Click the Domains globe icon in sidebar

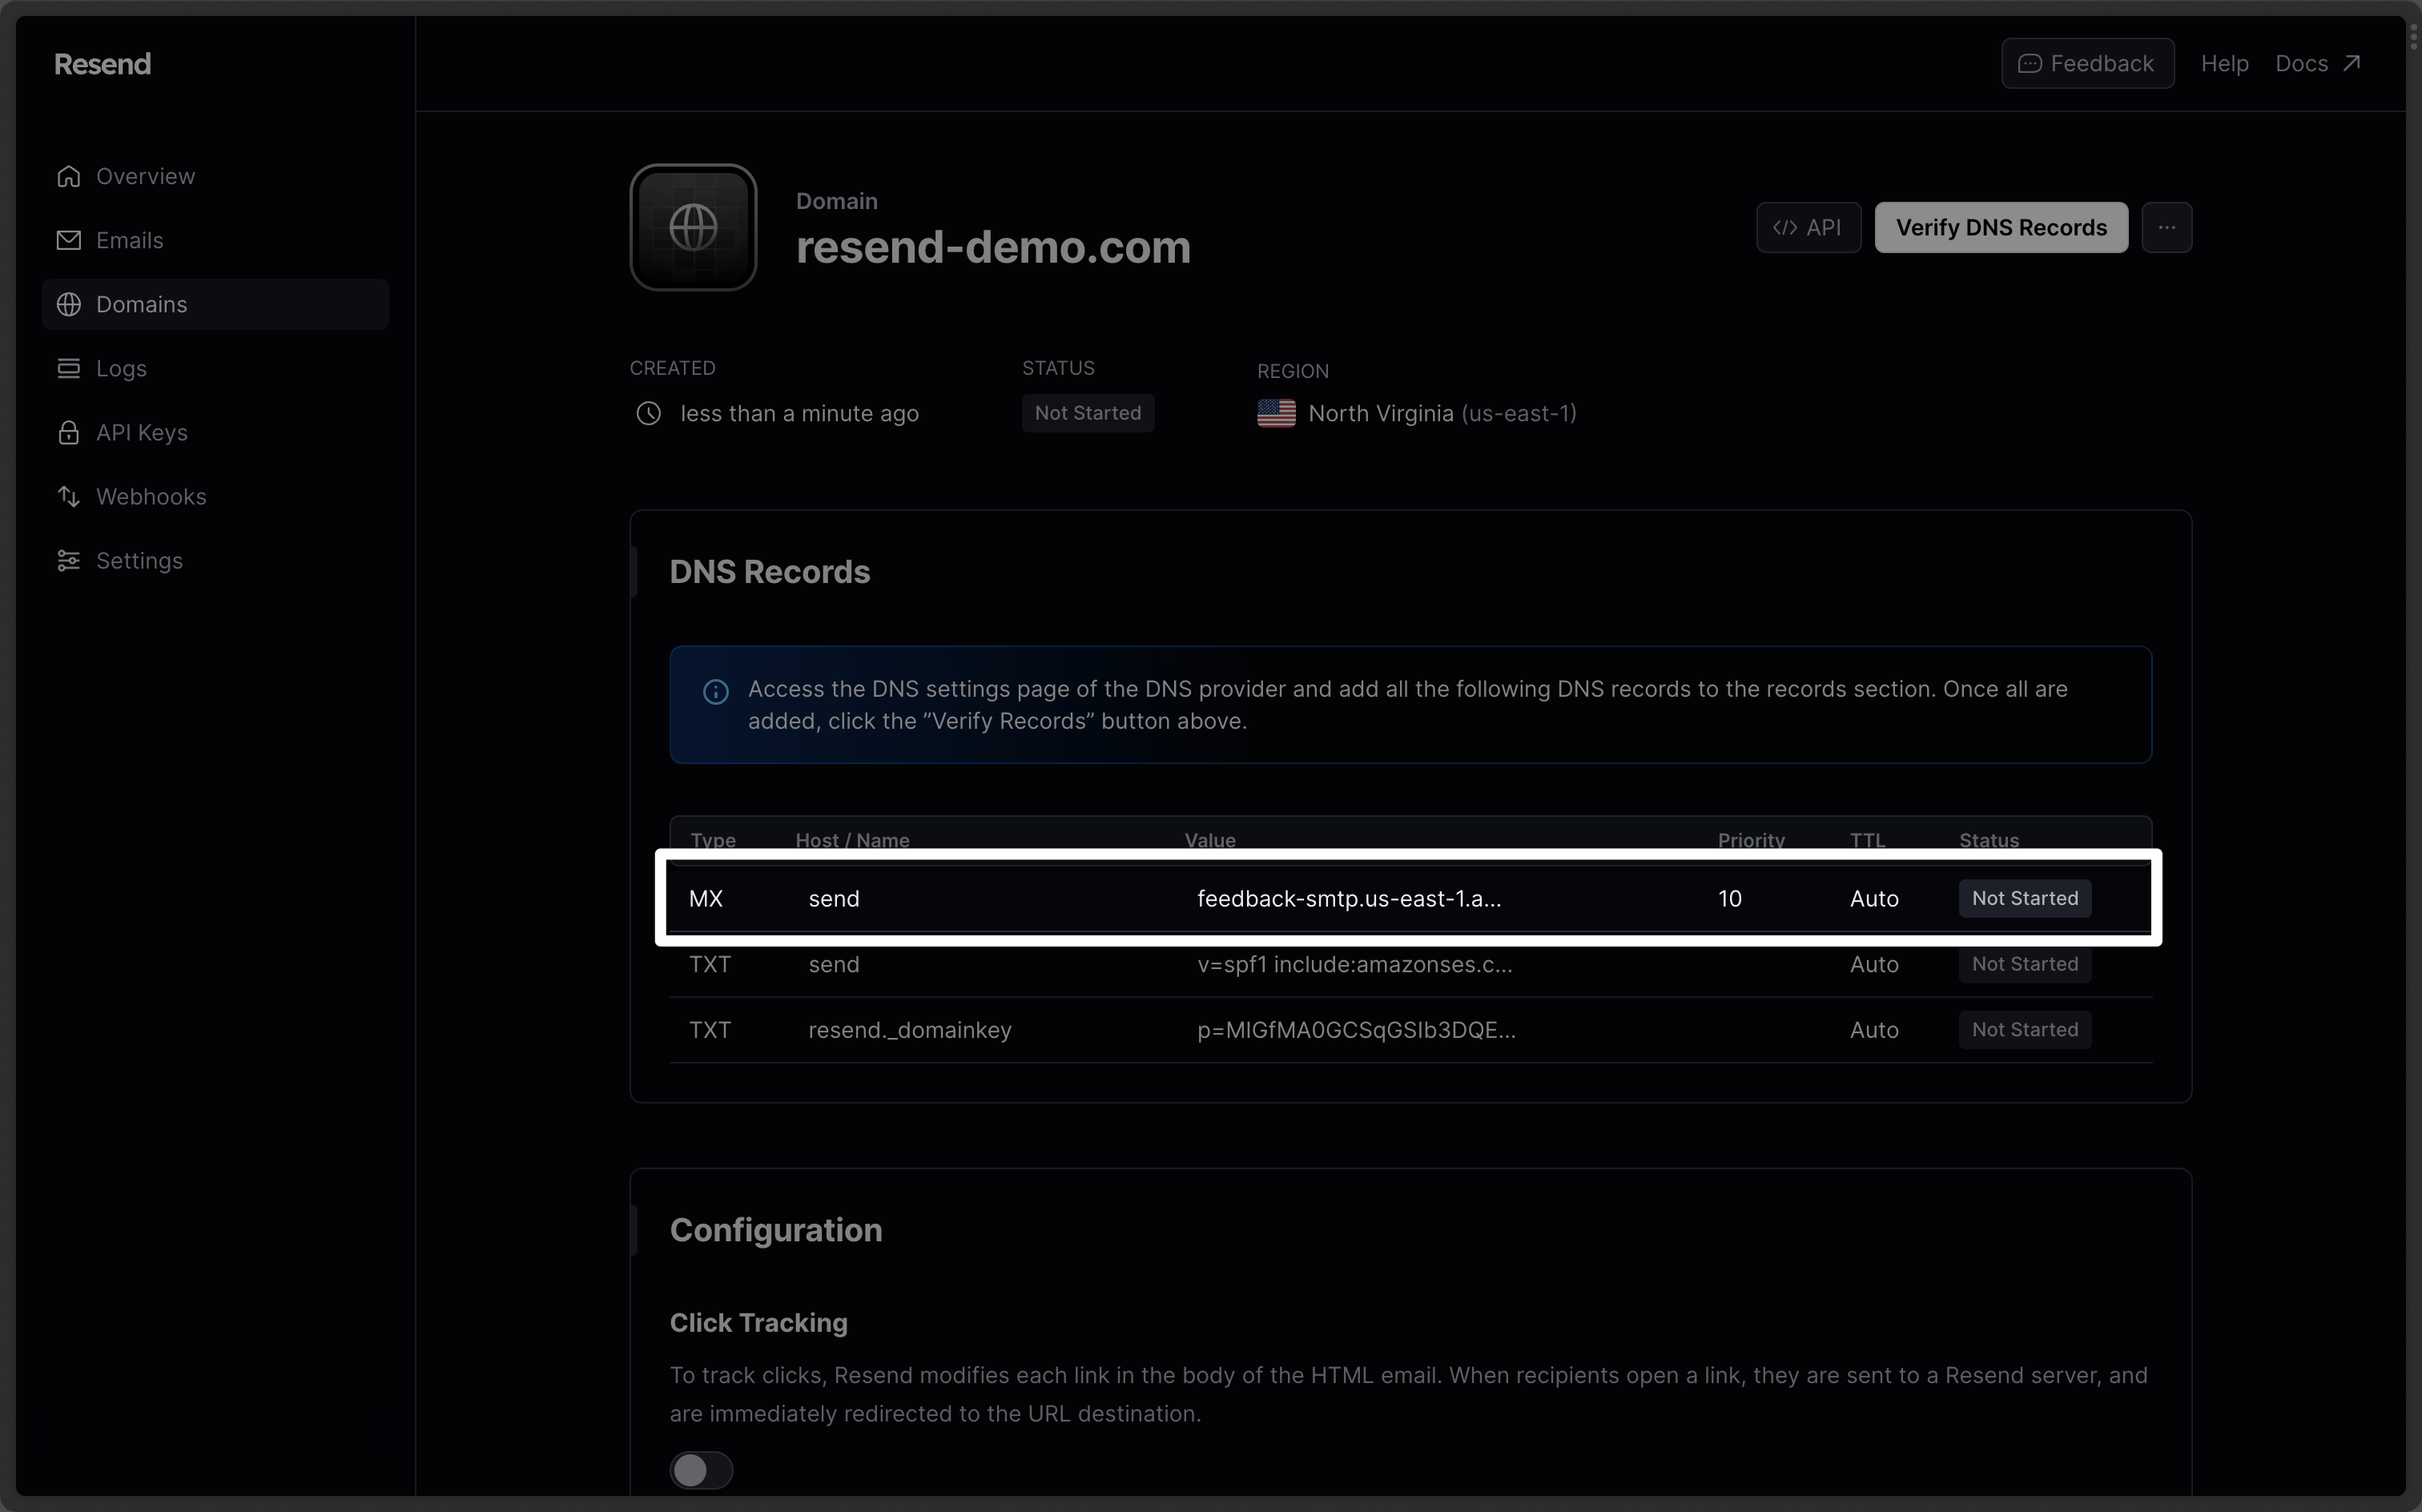coord(68,304)
